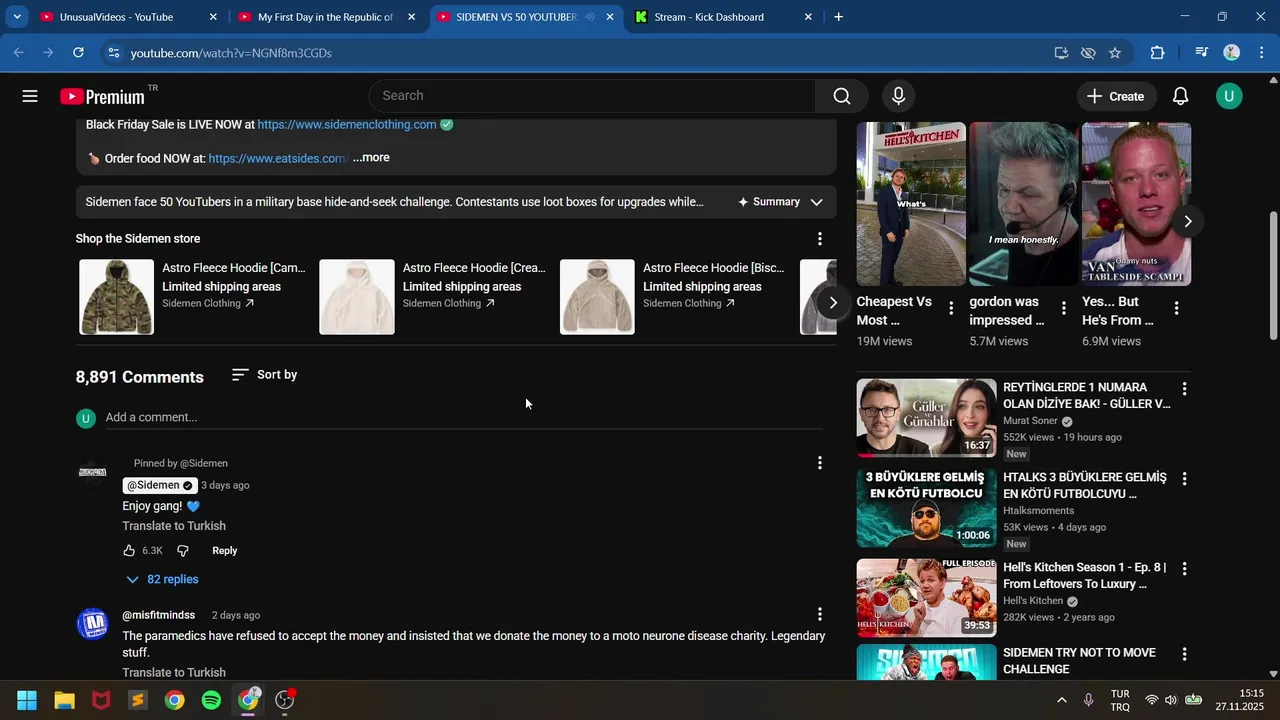Screen dimensions: 1280x720
Task: Open eatsides.com order link
Action: [278, 158]
